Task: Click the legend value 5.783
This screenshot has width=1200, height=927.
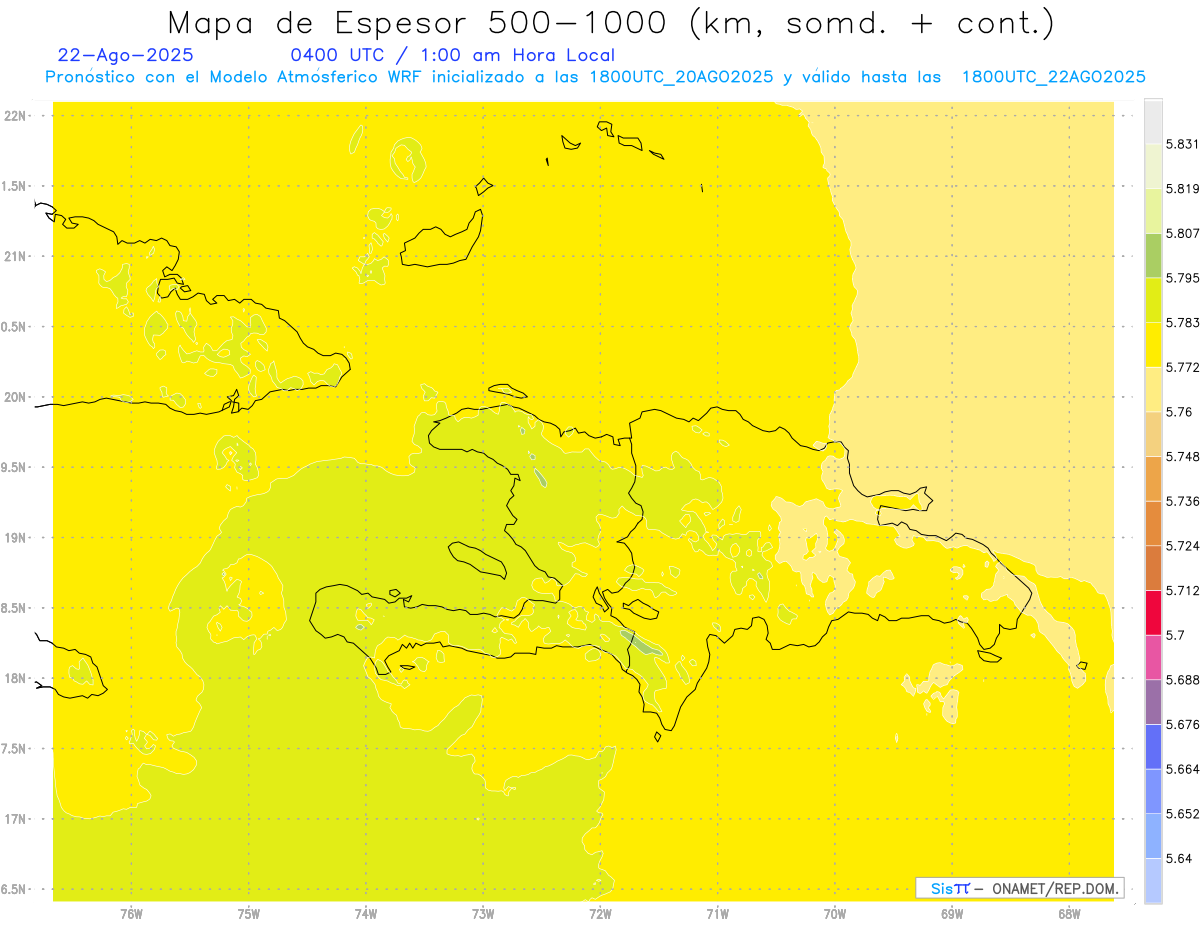Action: click(x=1182, y=322)
